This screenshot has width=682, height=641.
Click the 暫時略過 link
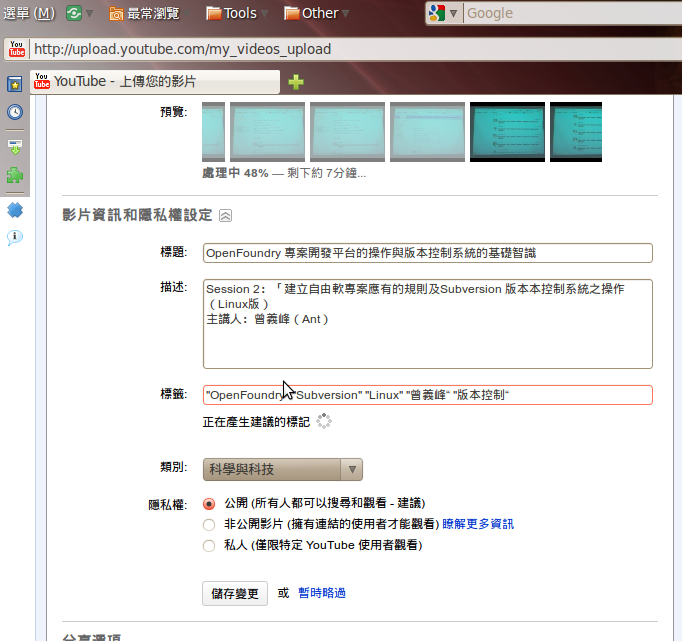pos(322,593)
